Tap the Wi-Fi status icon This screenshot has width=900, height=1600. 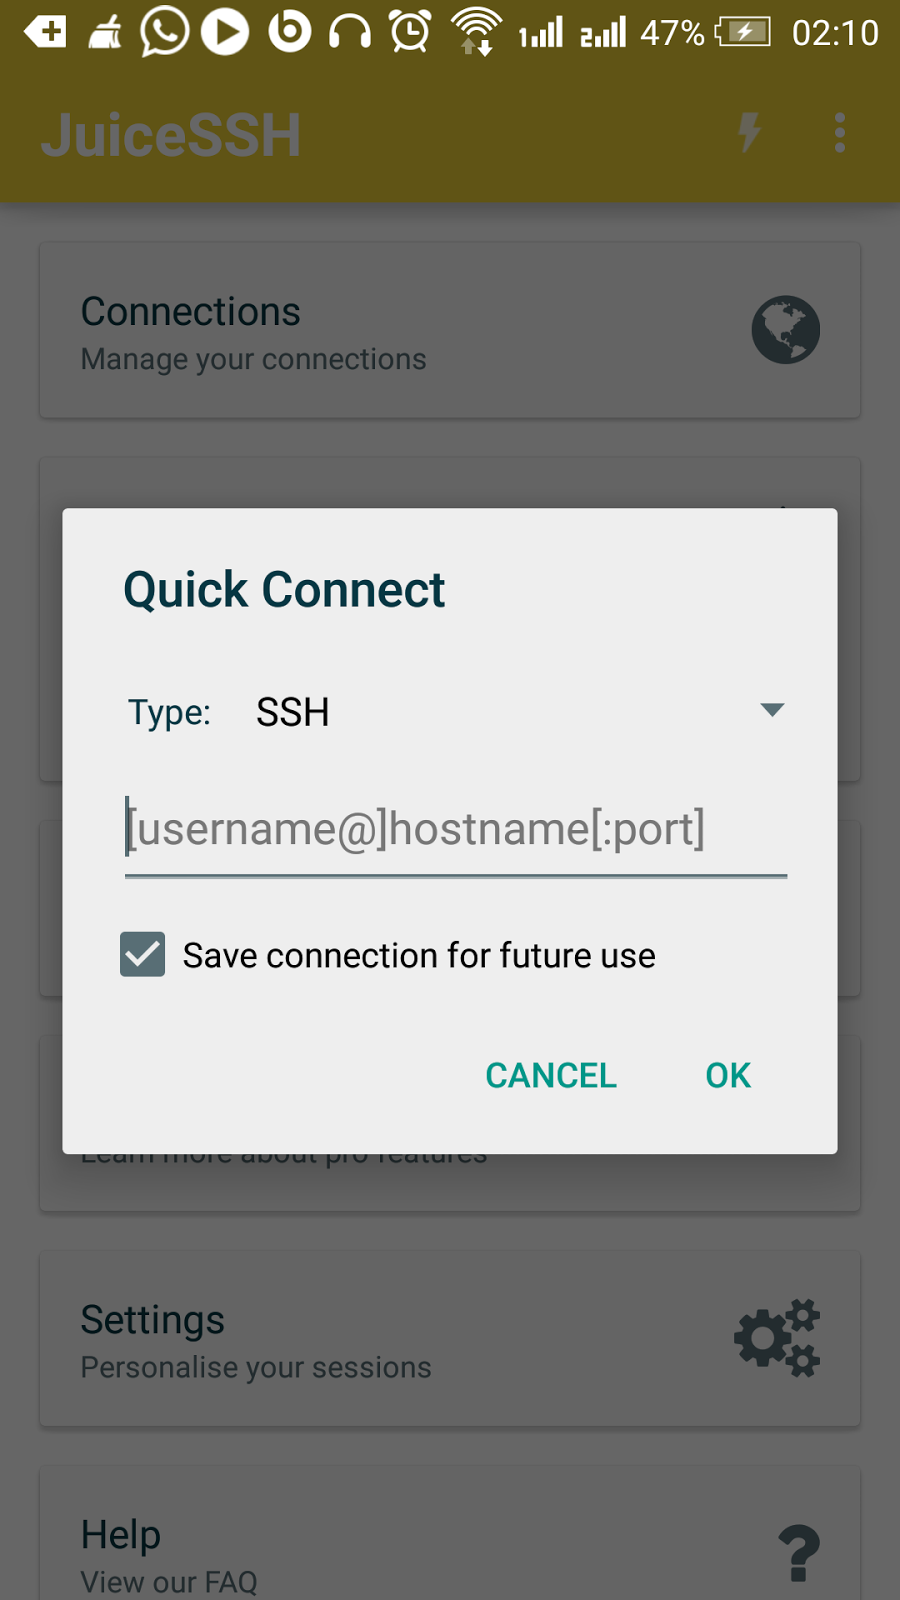(476, 32)
